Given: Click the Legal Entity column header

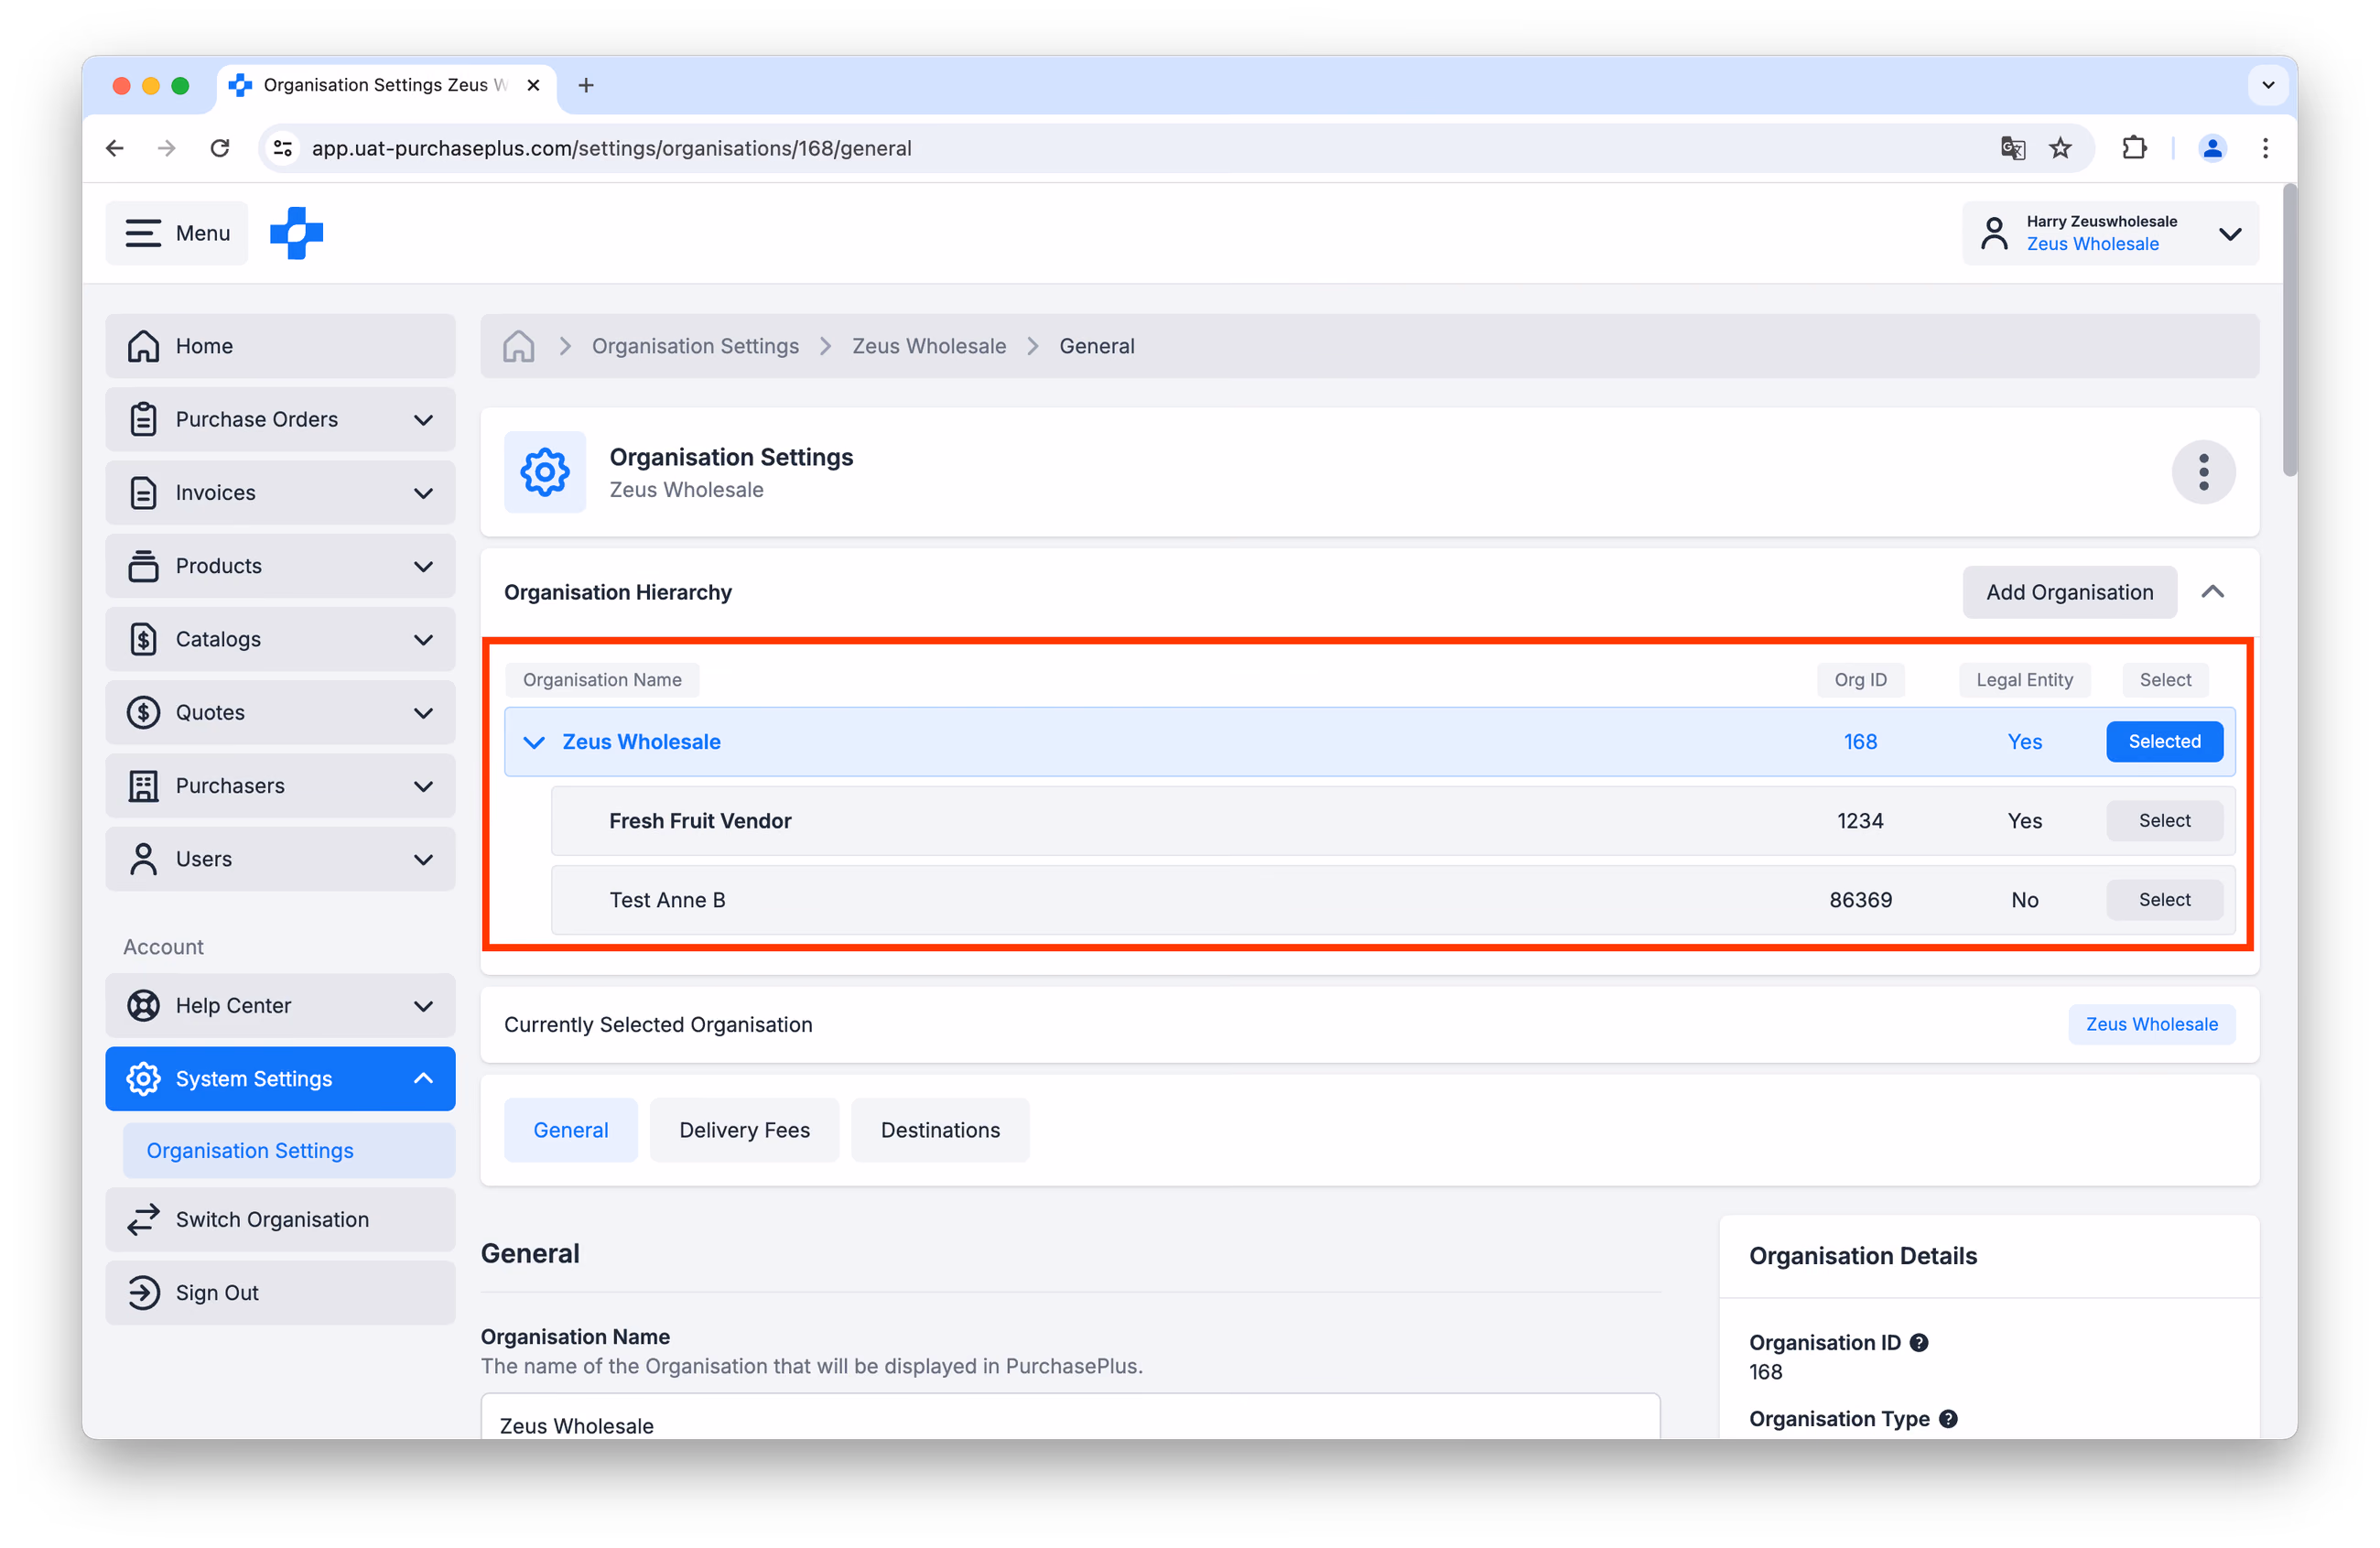Looking at the screenshot, I should tap(2024, 680).
